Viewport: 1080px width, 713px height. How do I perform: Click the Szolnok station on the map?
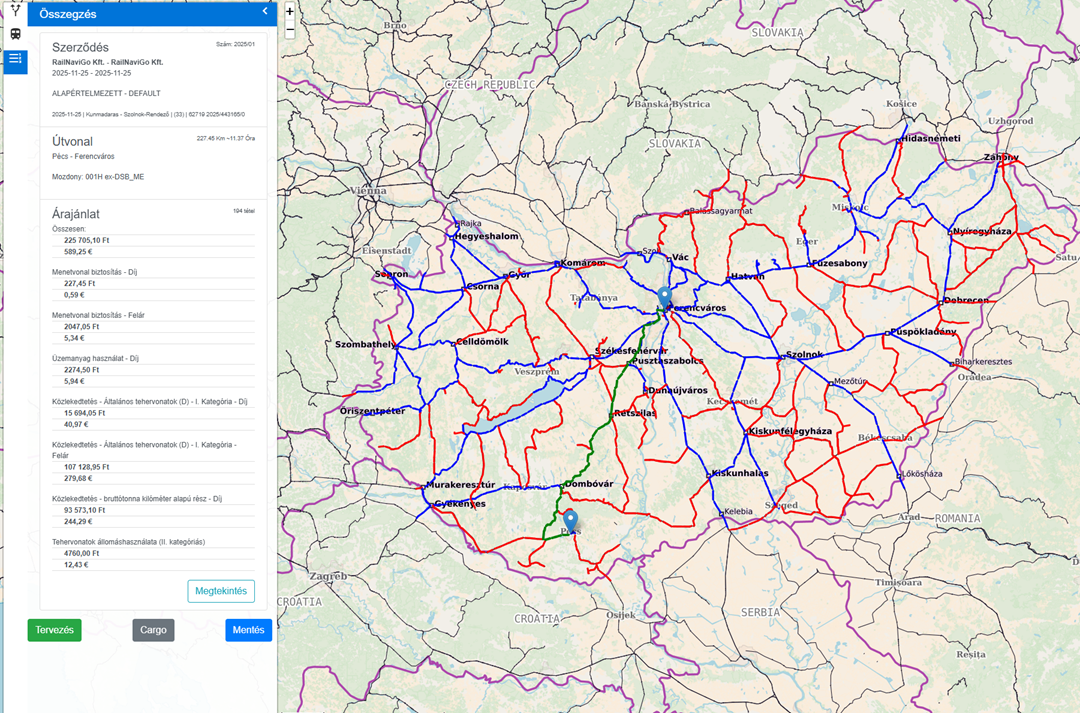[803, 355]
